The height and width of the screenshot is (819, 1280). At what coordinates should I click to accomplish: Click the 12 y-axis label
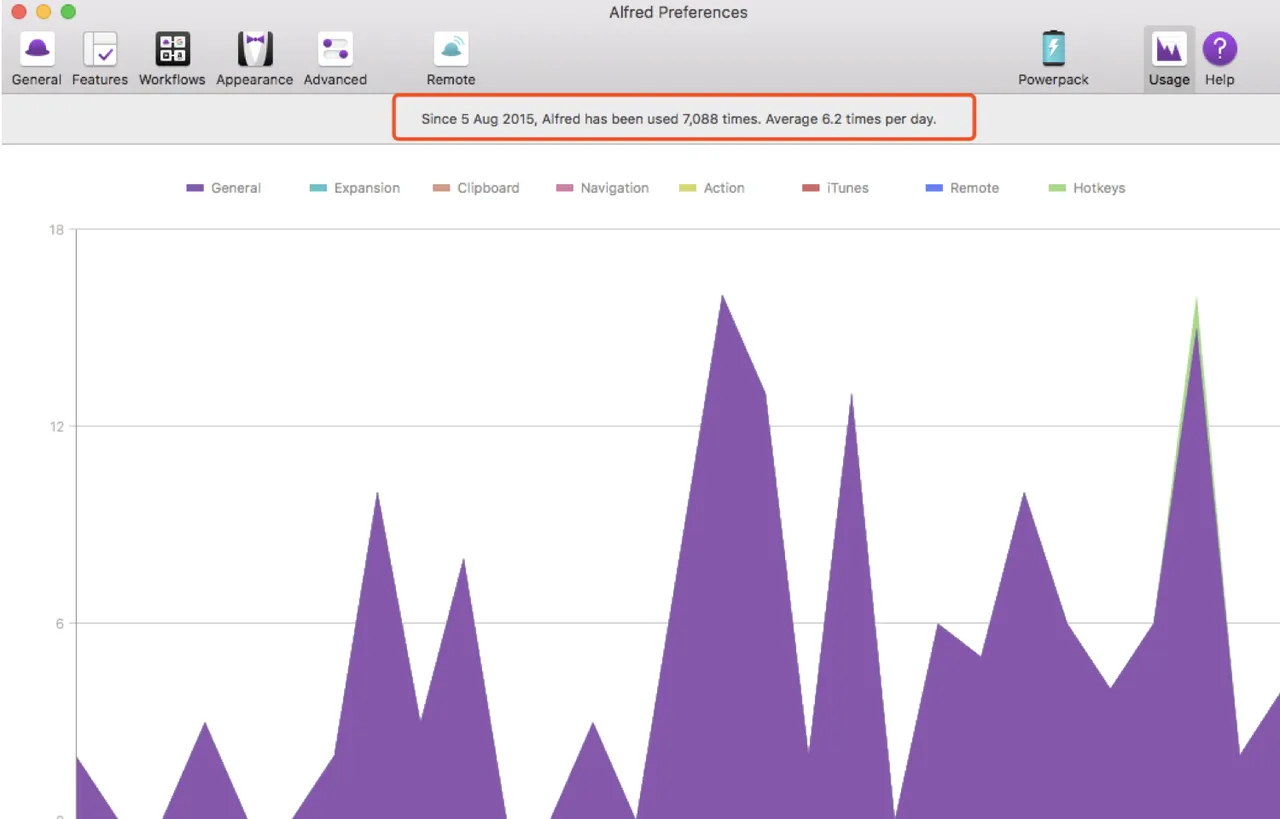[56, 426]
